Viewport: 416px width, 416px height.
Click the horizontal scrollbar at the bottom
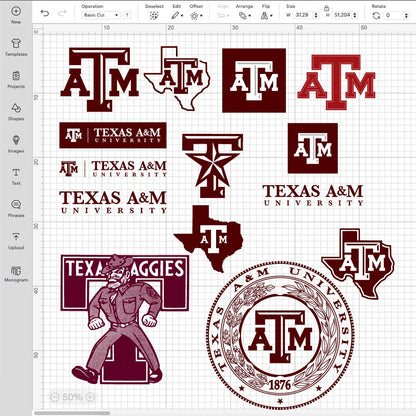72,413
